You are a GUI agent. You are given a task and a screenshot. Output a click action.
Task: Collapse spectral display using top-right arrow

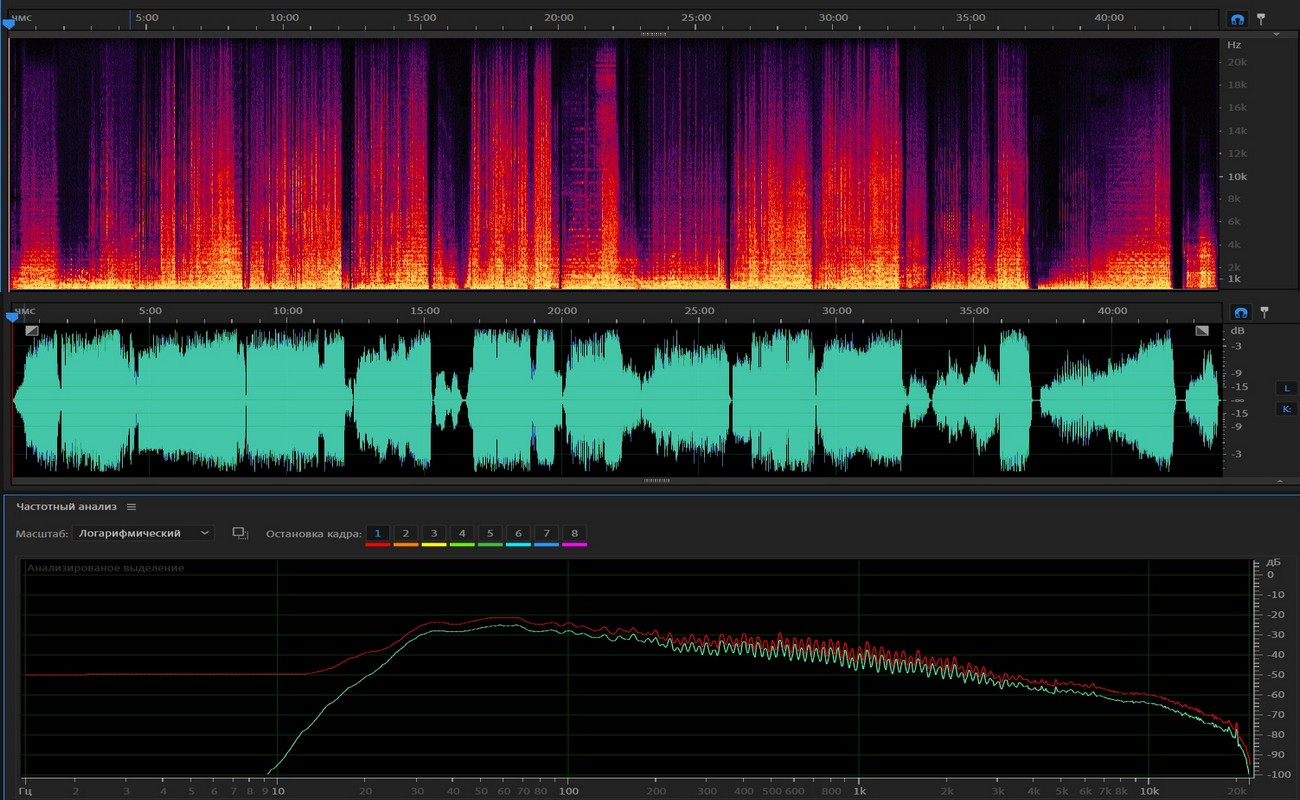pyautogui.click(x=1276, y=34)
